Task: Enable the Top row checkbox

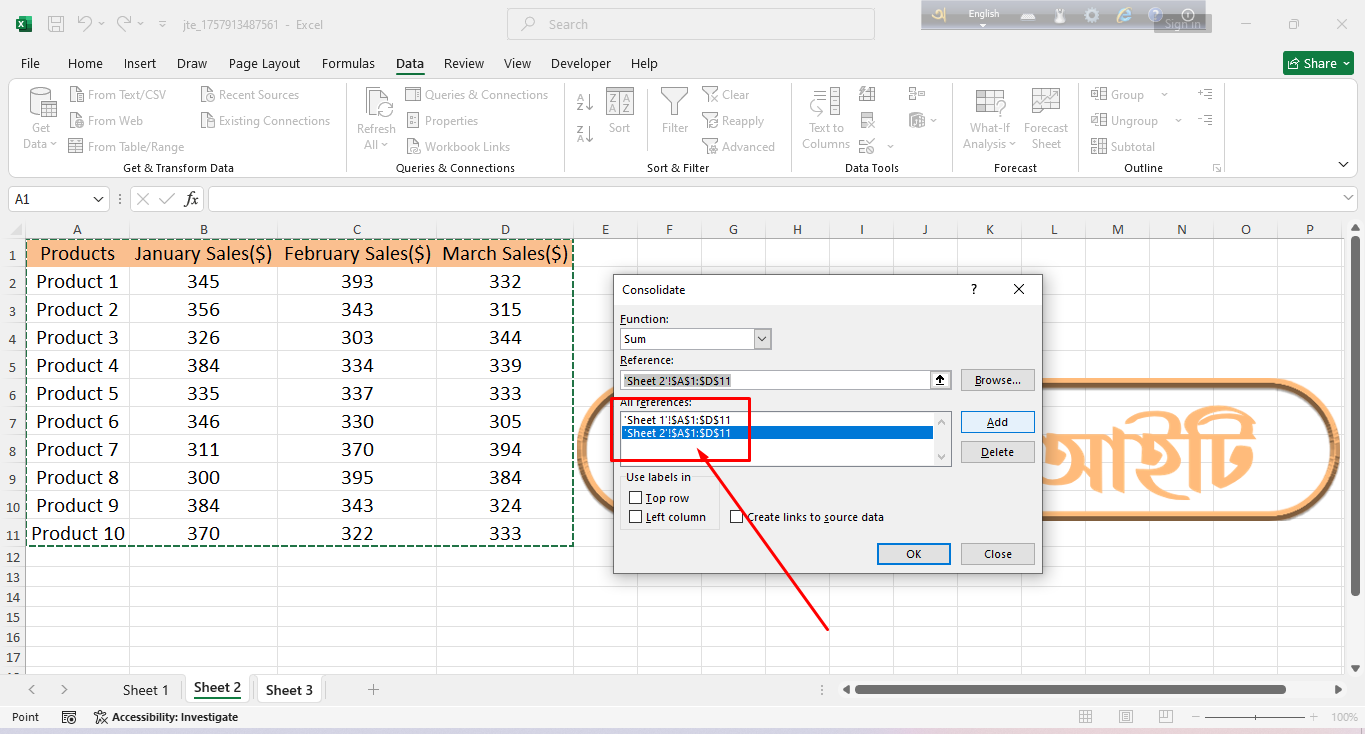Action: click(635, 498)
